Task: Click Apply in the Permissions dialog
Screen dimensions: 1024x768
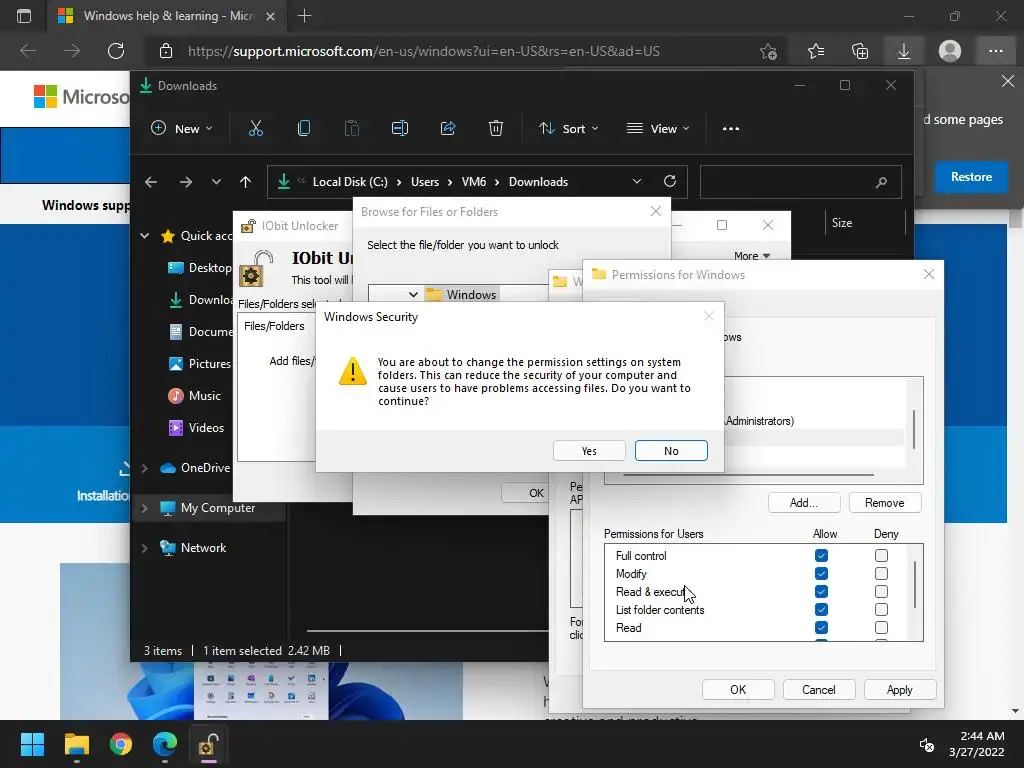Action: (899, 690)
